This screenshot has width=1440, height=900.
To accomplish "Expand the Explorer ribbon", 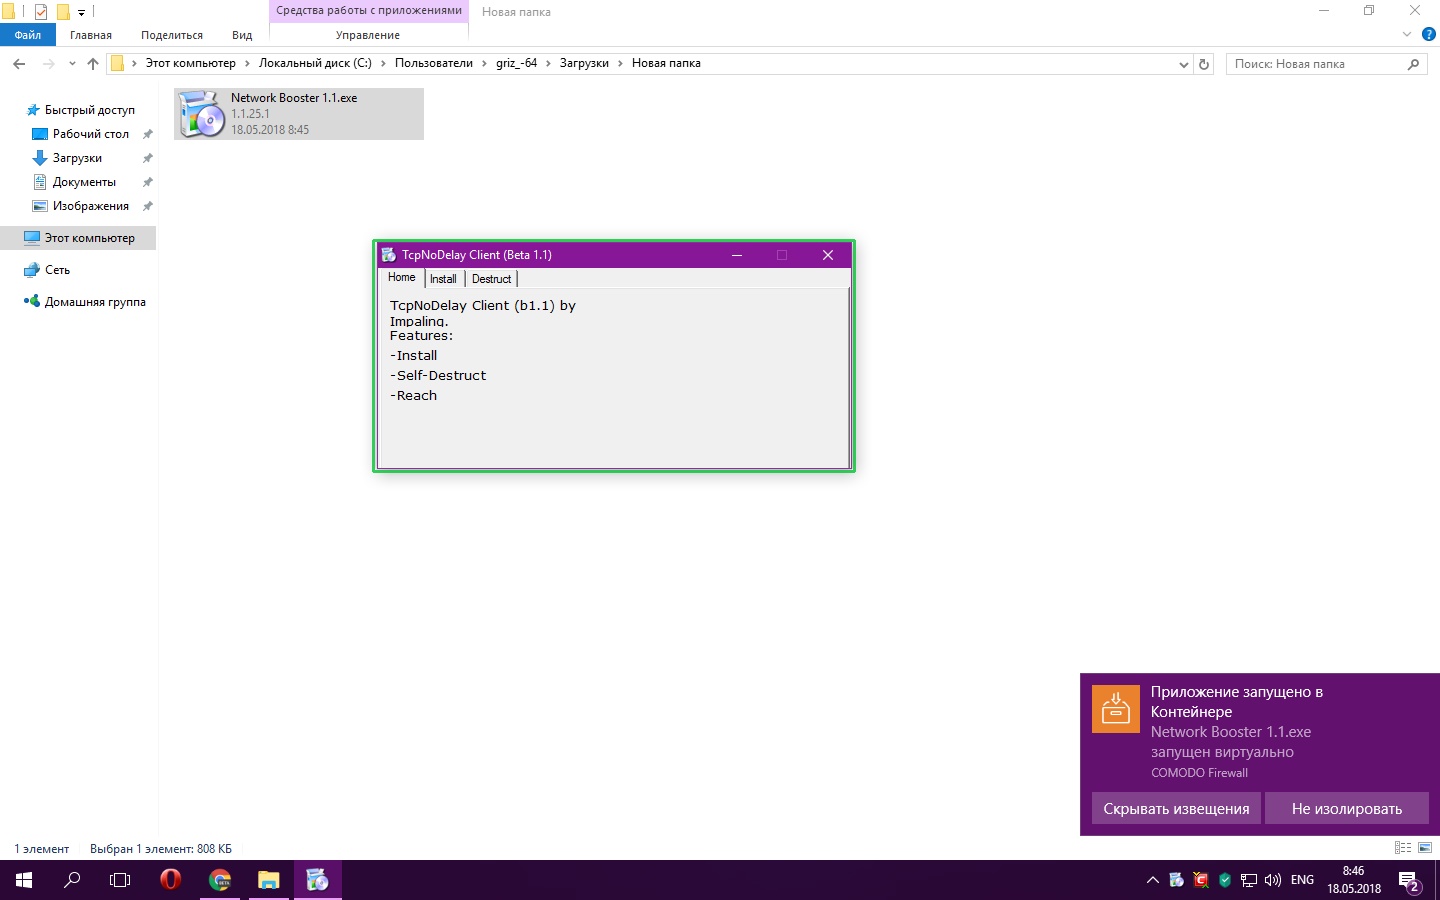I will coord(1407,34).
